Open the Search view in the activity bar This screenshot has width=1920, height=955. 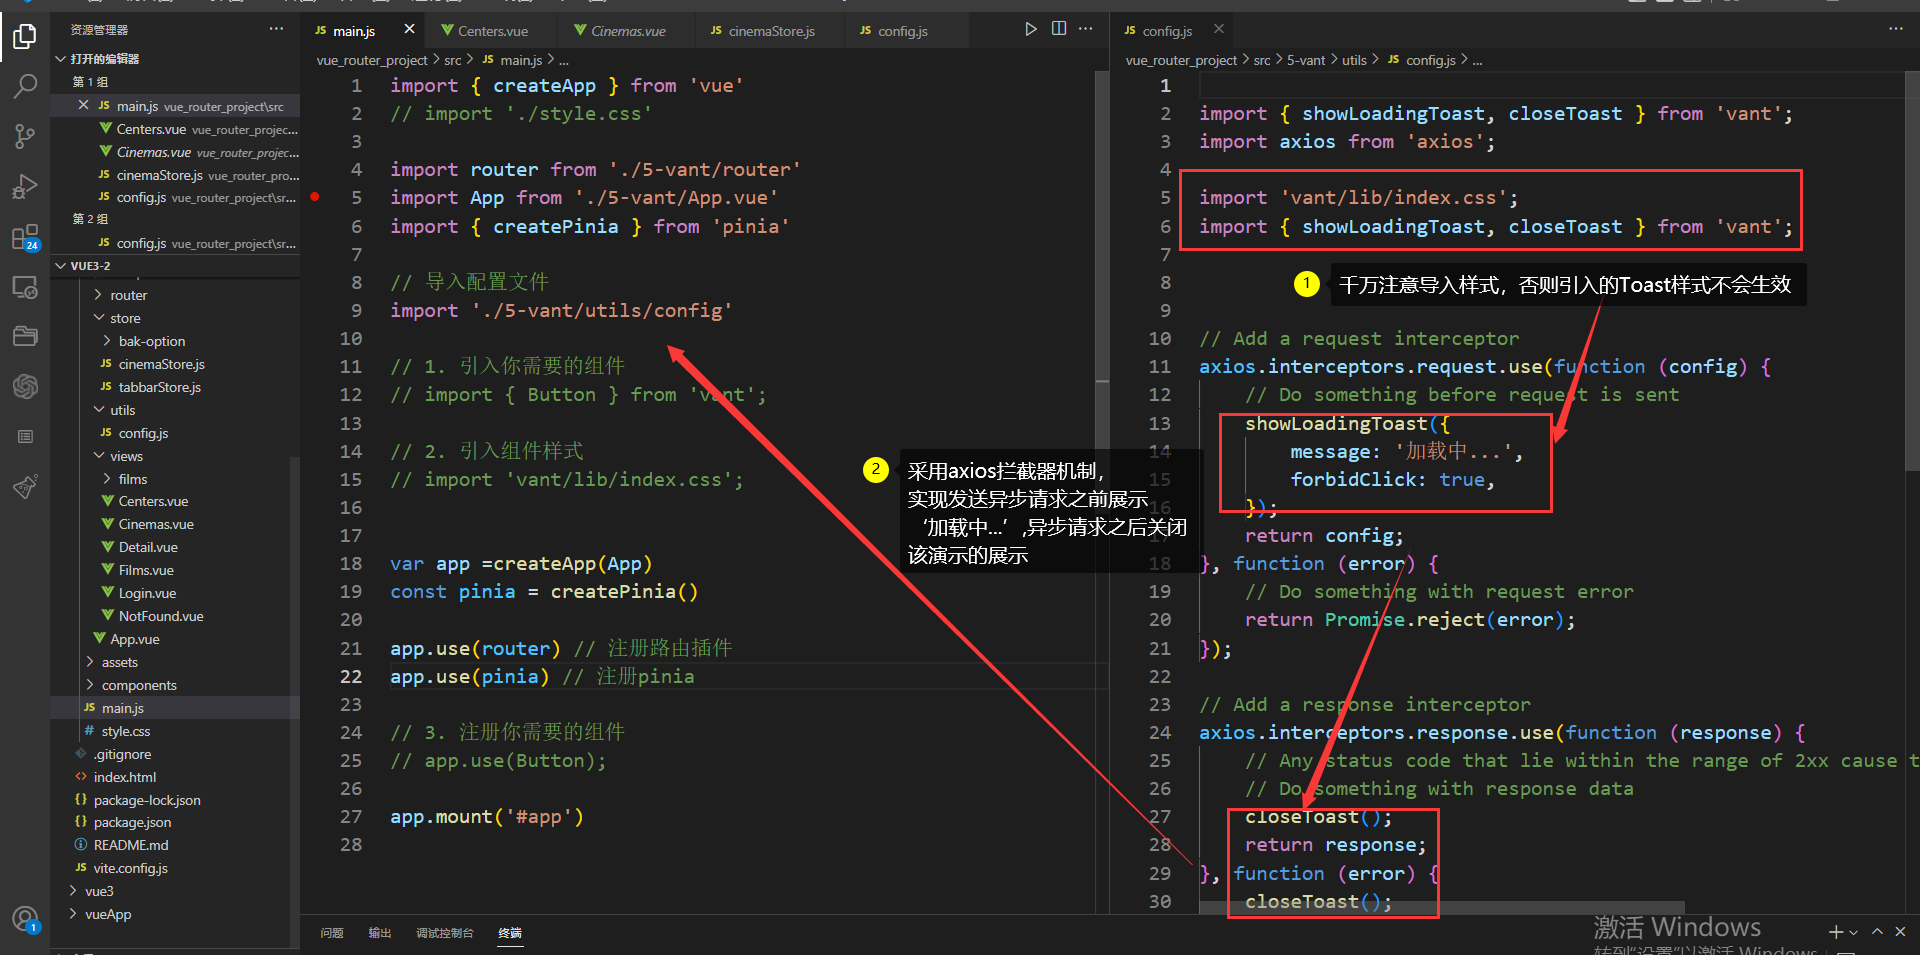coord(25,86)
